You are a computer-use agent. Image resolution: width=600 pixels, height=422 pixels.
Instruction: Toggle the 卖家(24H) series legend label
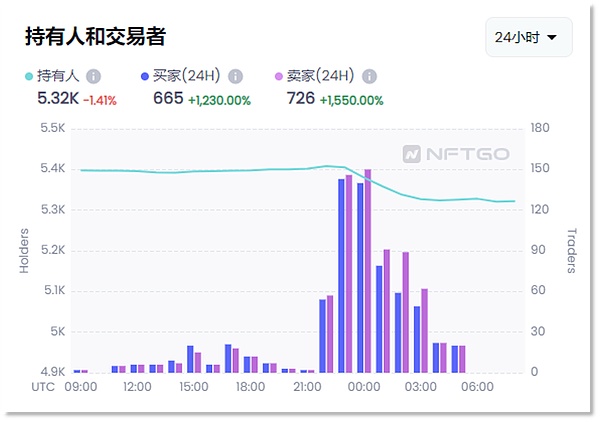pos(322,76)
